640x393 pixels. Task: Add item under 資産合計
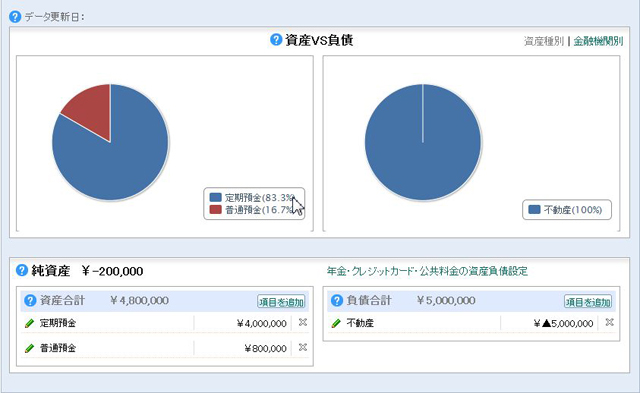coord(282,302)
